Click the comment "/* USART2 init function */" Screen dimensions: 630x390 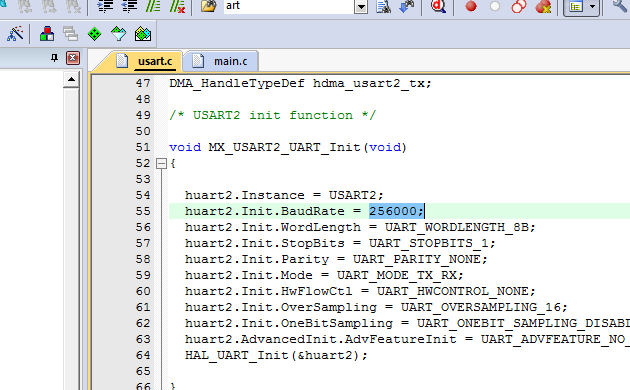272,115
